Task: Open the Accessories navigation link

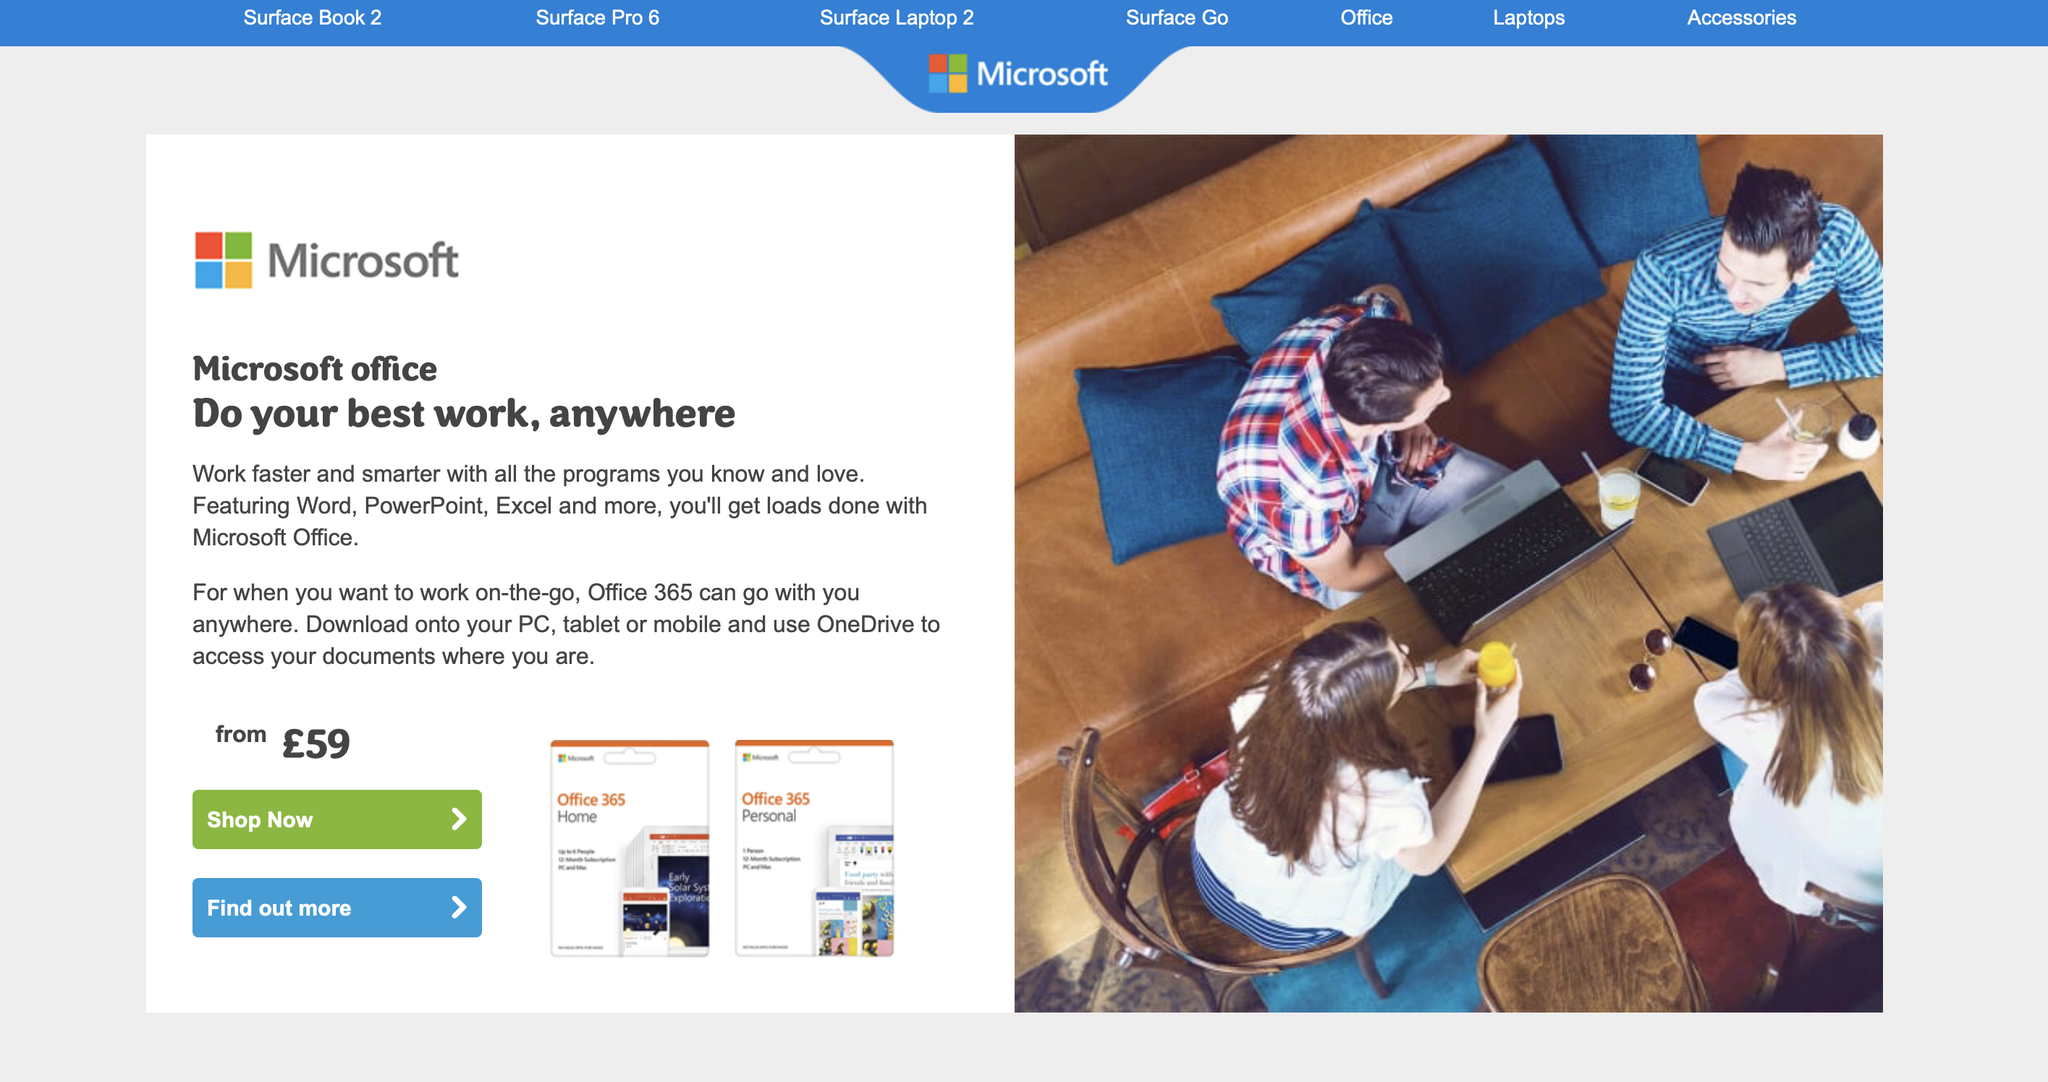Action: 1741,18
